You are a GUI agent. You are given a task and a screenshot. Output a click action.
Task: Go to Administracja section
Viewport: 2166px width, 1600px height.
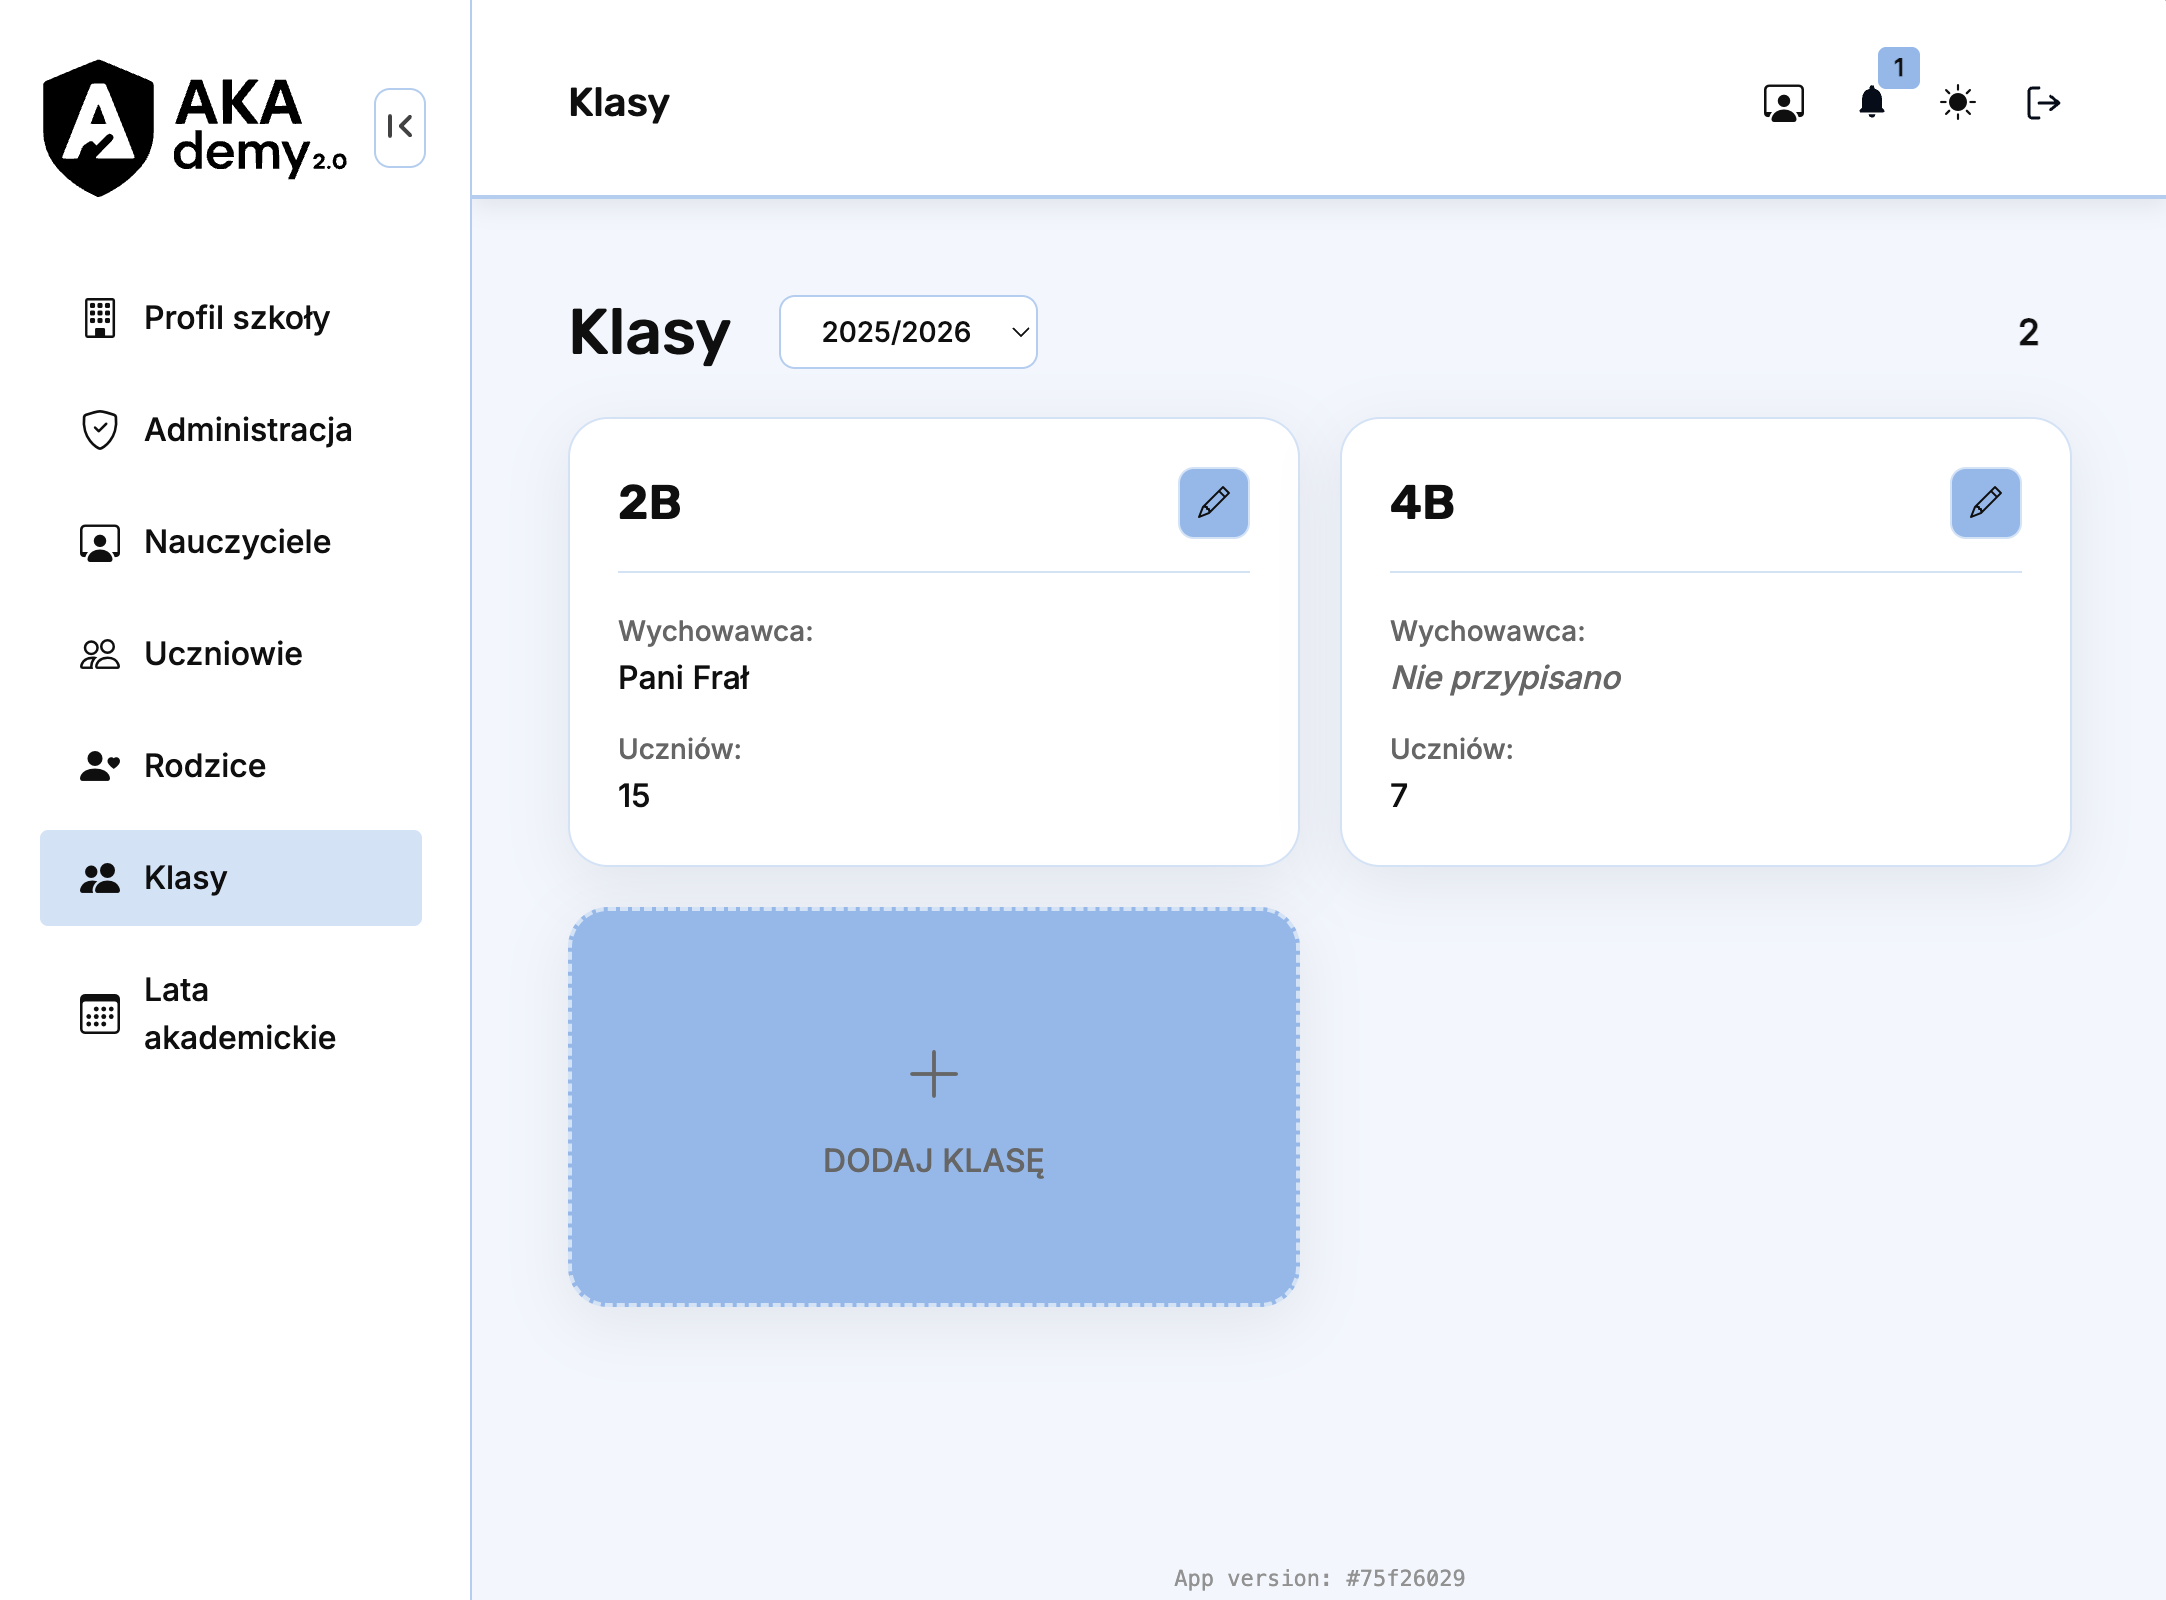click(247, 430)
